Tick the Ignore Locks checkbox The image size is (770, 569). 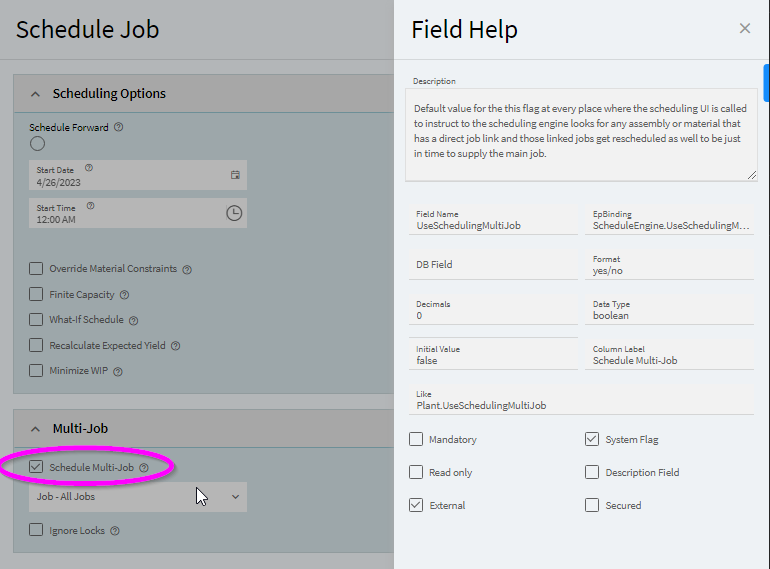36,530
